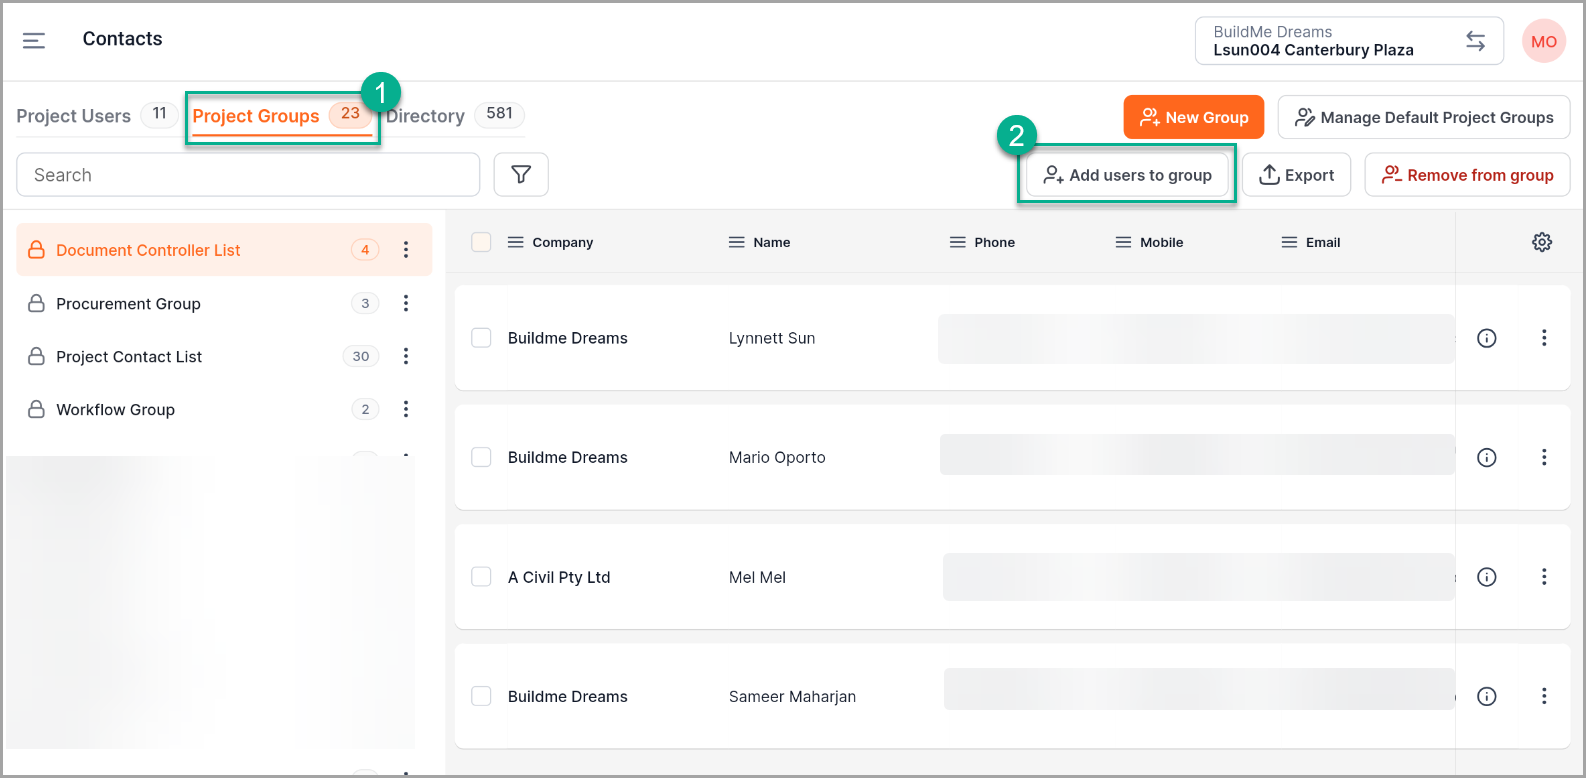
Task: Select the Mario Oporto row checkbox
Action: (x=481, y=457)
